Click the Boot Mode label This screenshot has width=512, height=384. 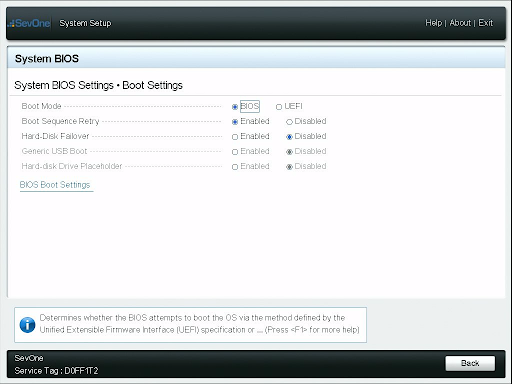click(41, 106)
